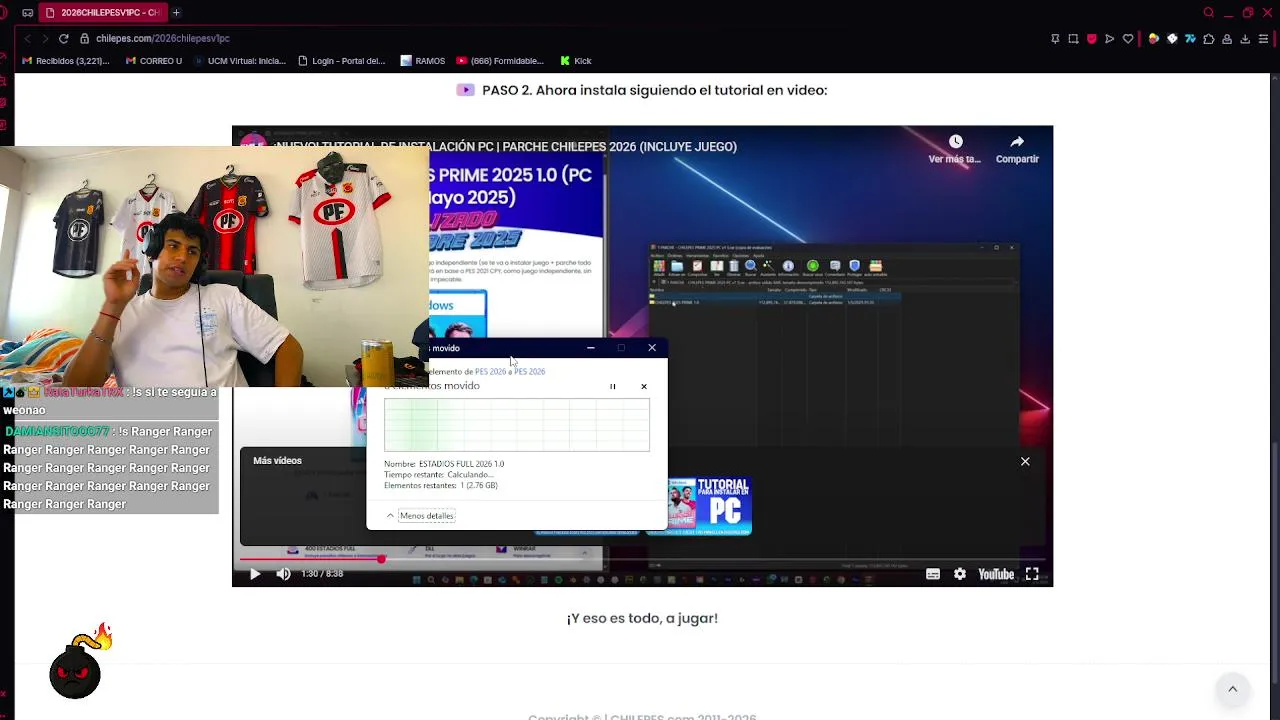This screenshot has width=1280, height=720.
Task: Click the address bar URL
Action: 163,38
